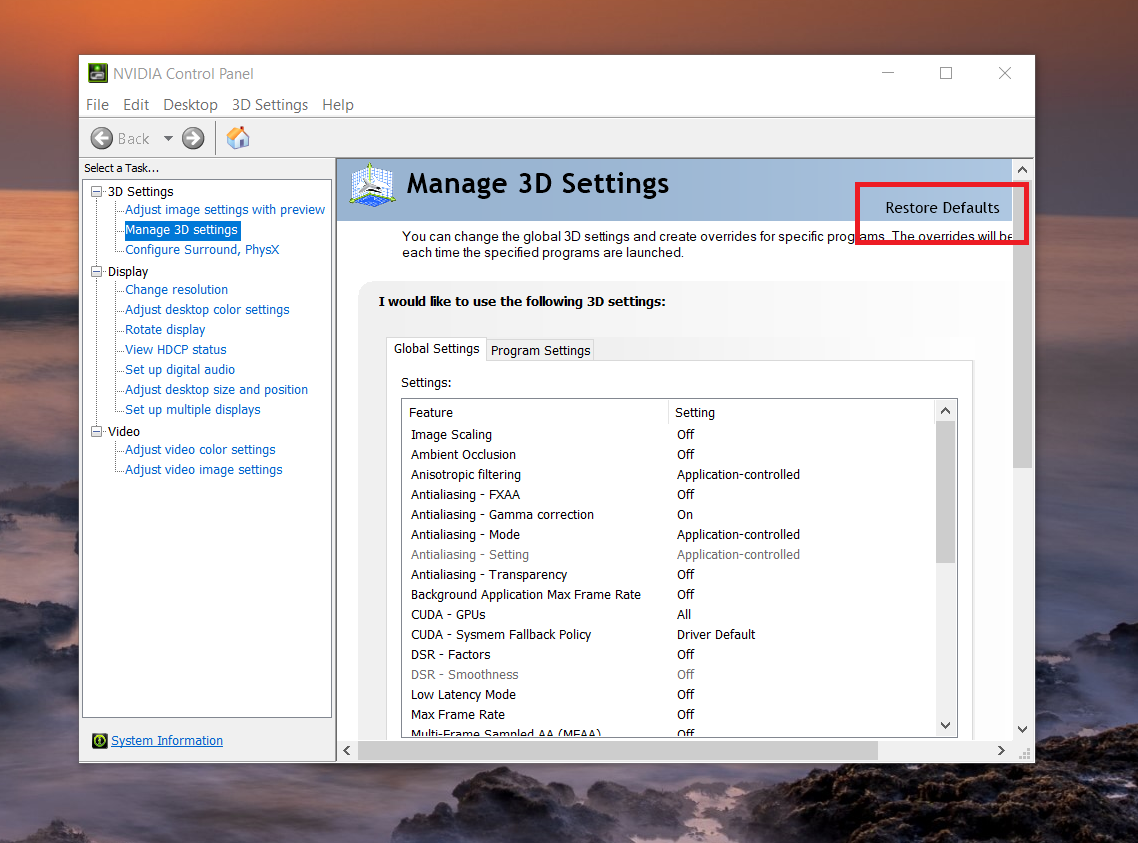
Task: Click the System Information icon
Action: pyautogui.click(x=98, y=740)
